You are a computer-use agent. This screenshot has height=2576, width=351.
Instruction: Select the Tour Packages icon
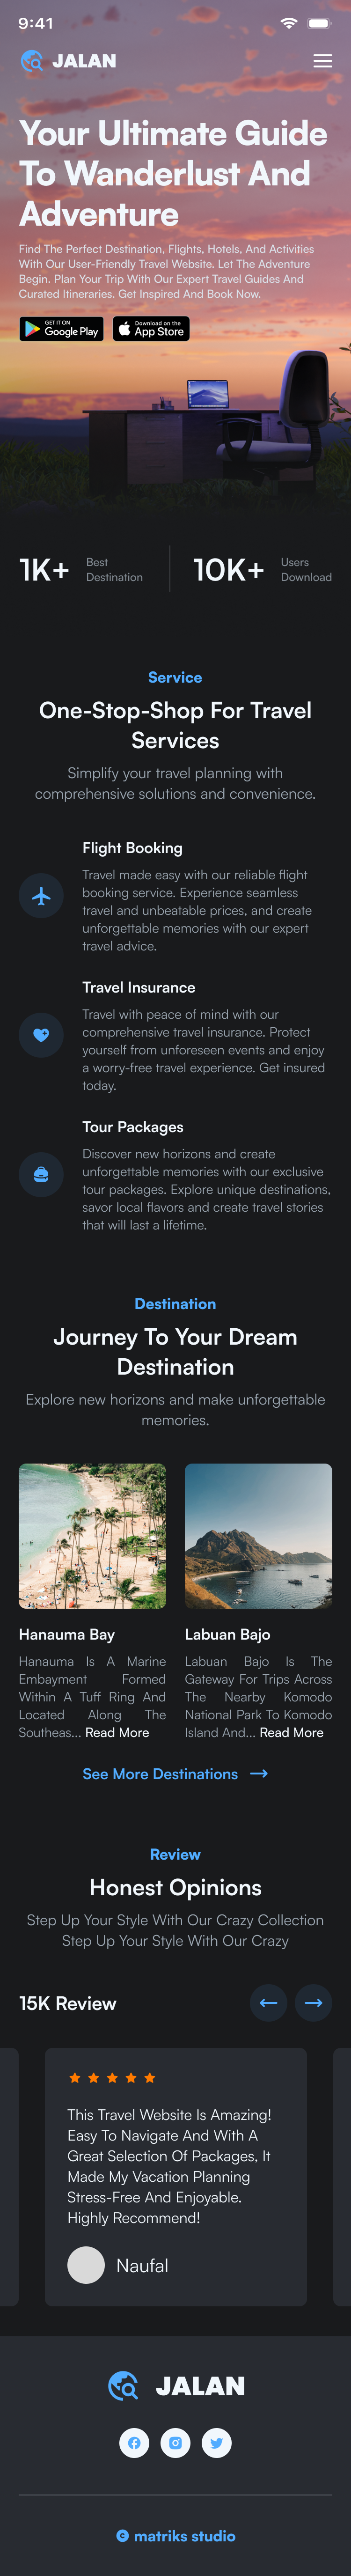(x=41, y=1175)
